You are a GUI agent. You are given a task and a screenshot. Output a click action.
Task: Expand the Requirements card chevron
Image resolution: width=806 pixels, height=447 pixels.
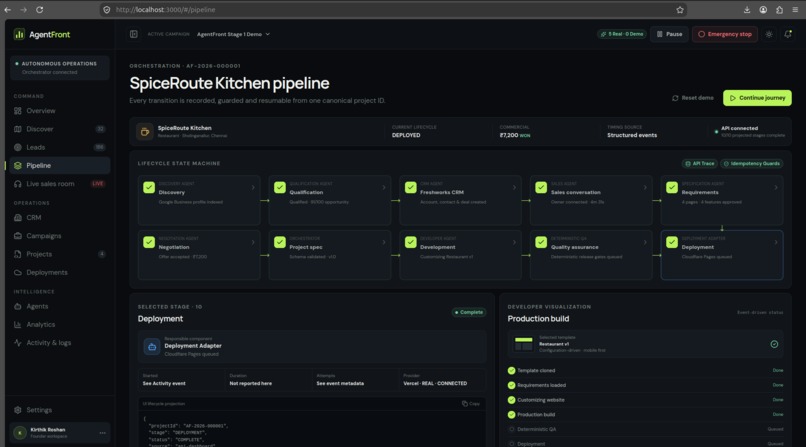[x=776, y=188]
